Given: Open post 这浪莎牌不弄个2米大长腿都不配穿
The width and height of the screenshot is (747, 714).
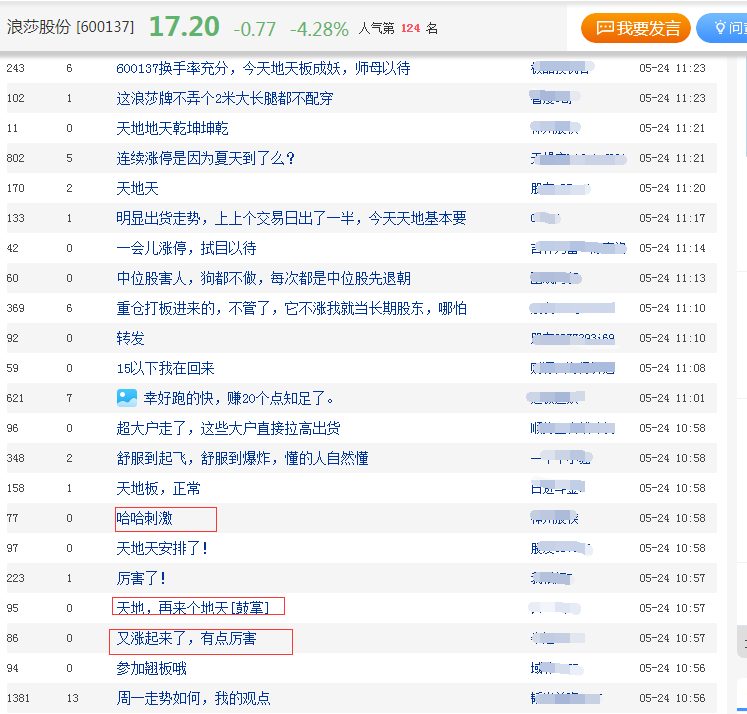Looking at the screenshot, I should point(224,99).
